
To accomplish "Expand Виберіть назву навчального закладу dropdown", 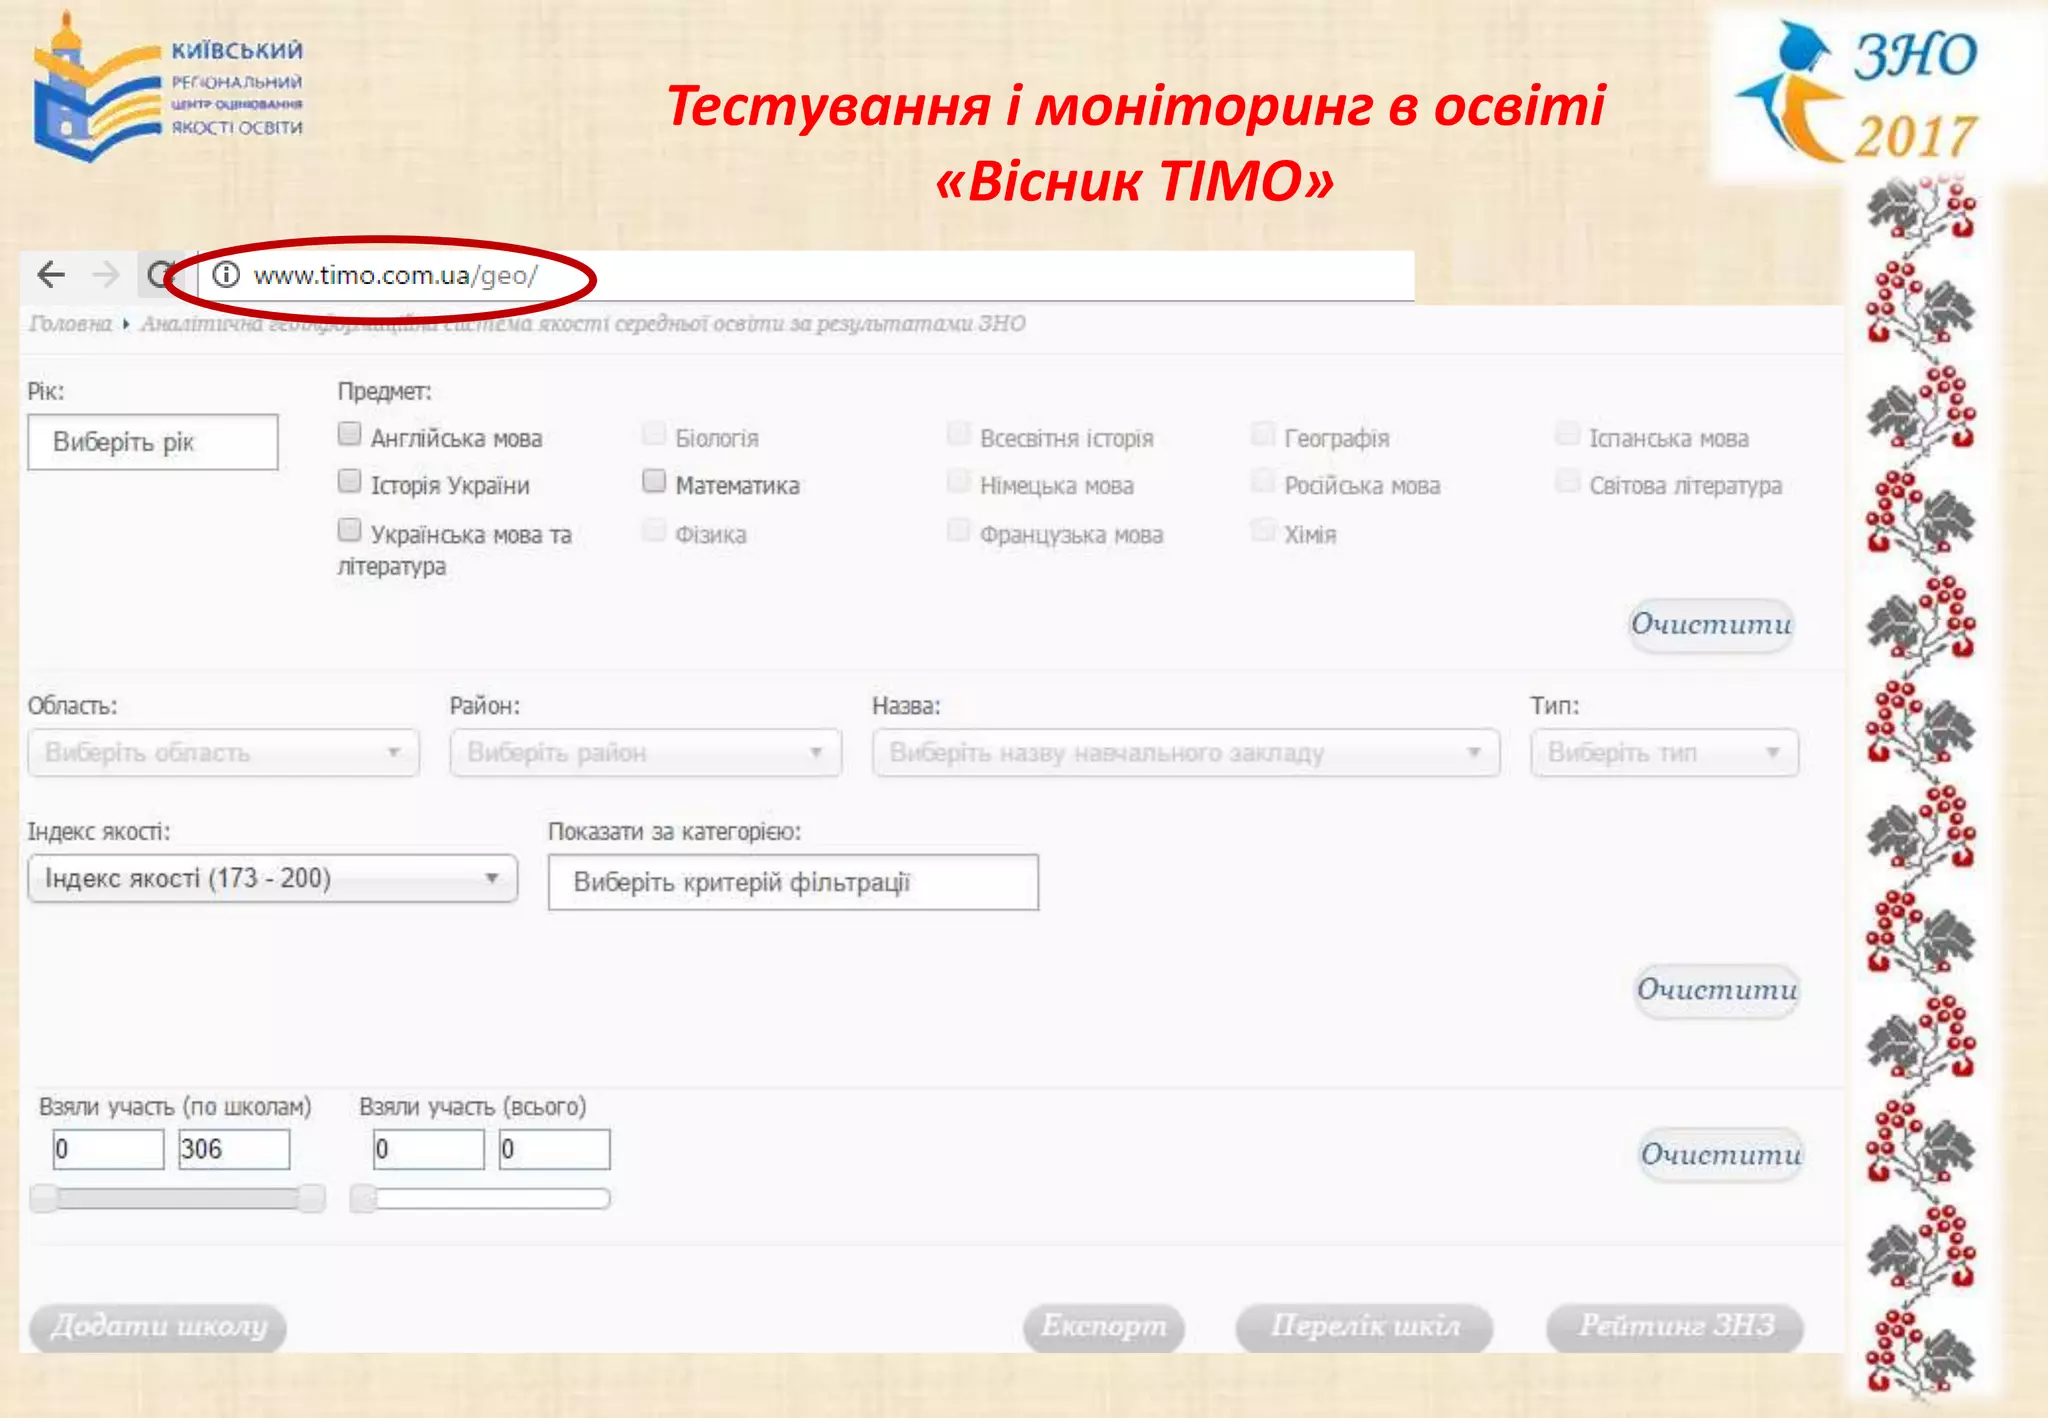I will point(1186,753).
